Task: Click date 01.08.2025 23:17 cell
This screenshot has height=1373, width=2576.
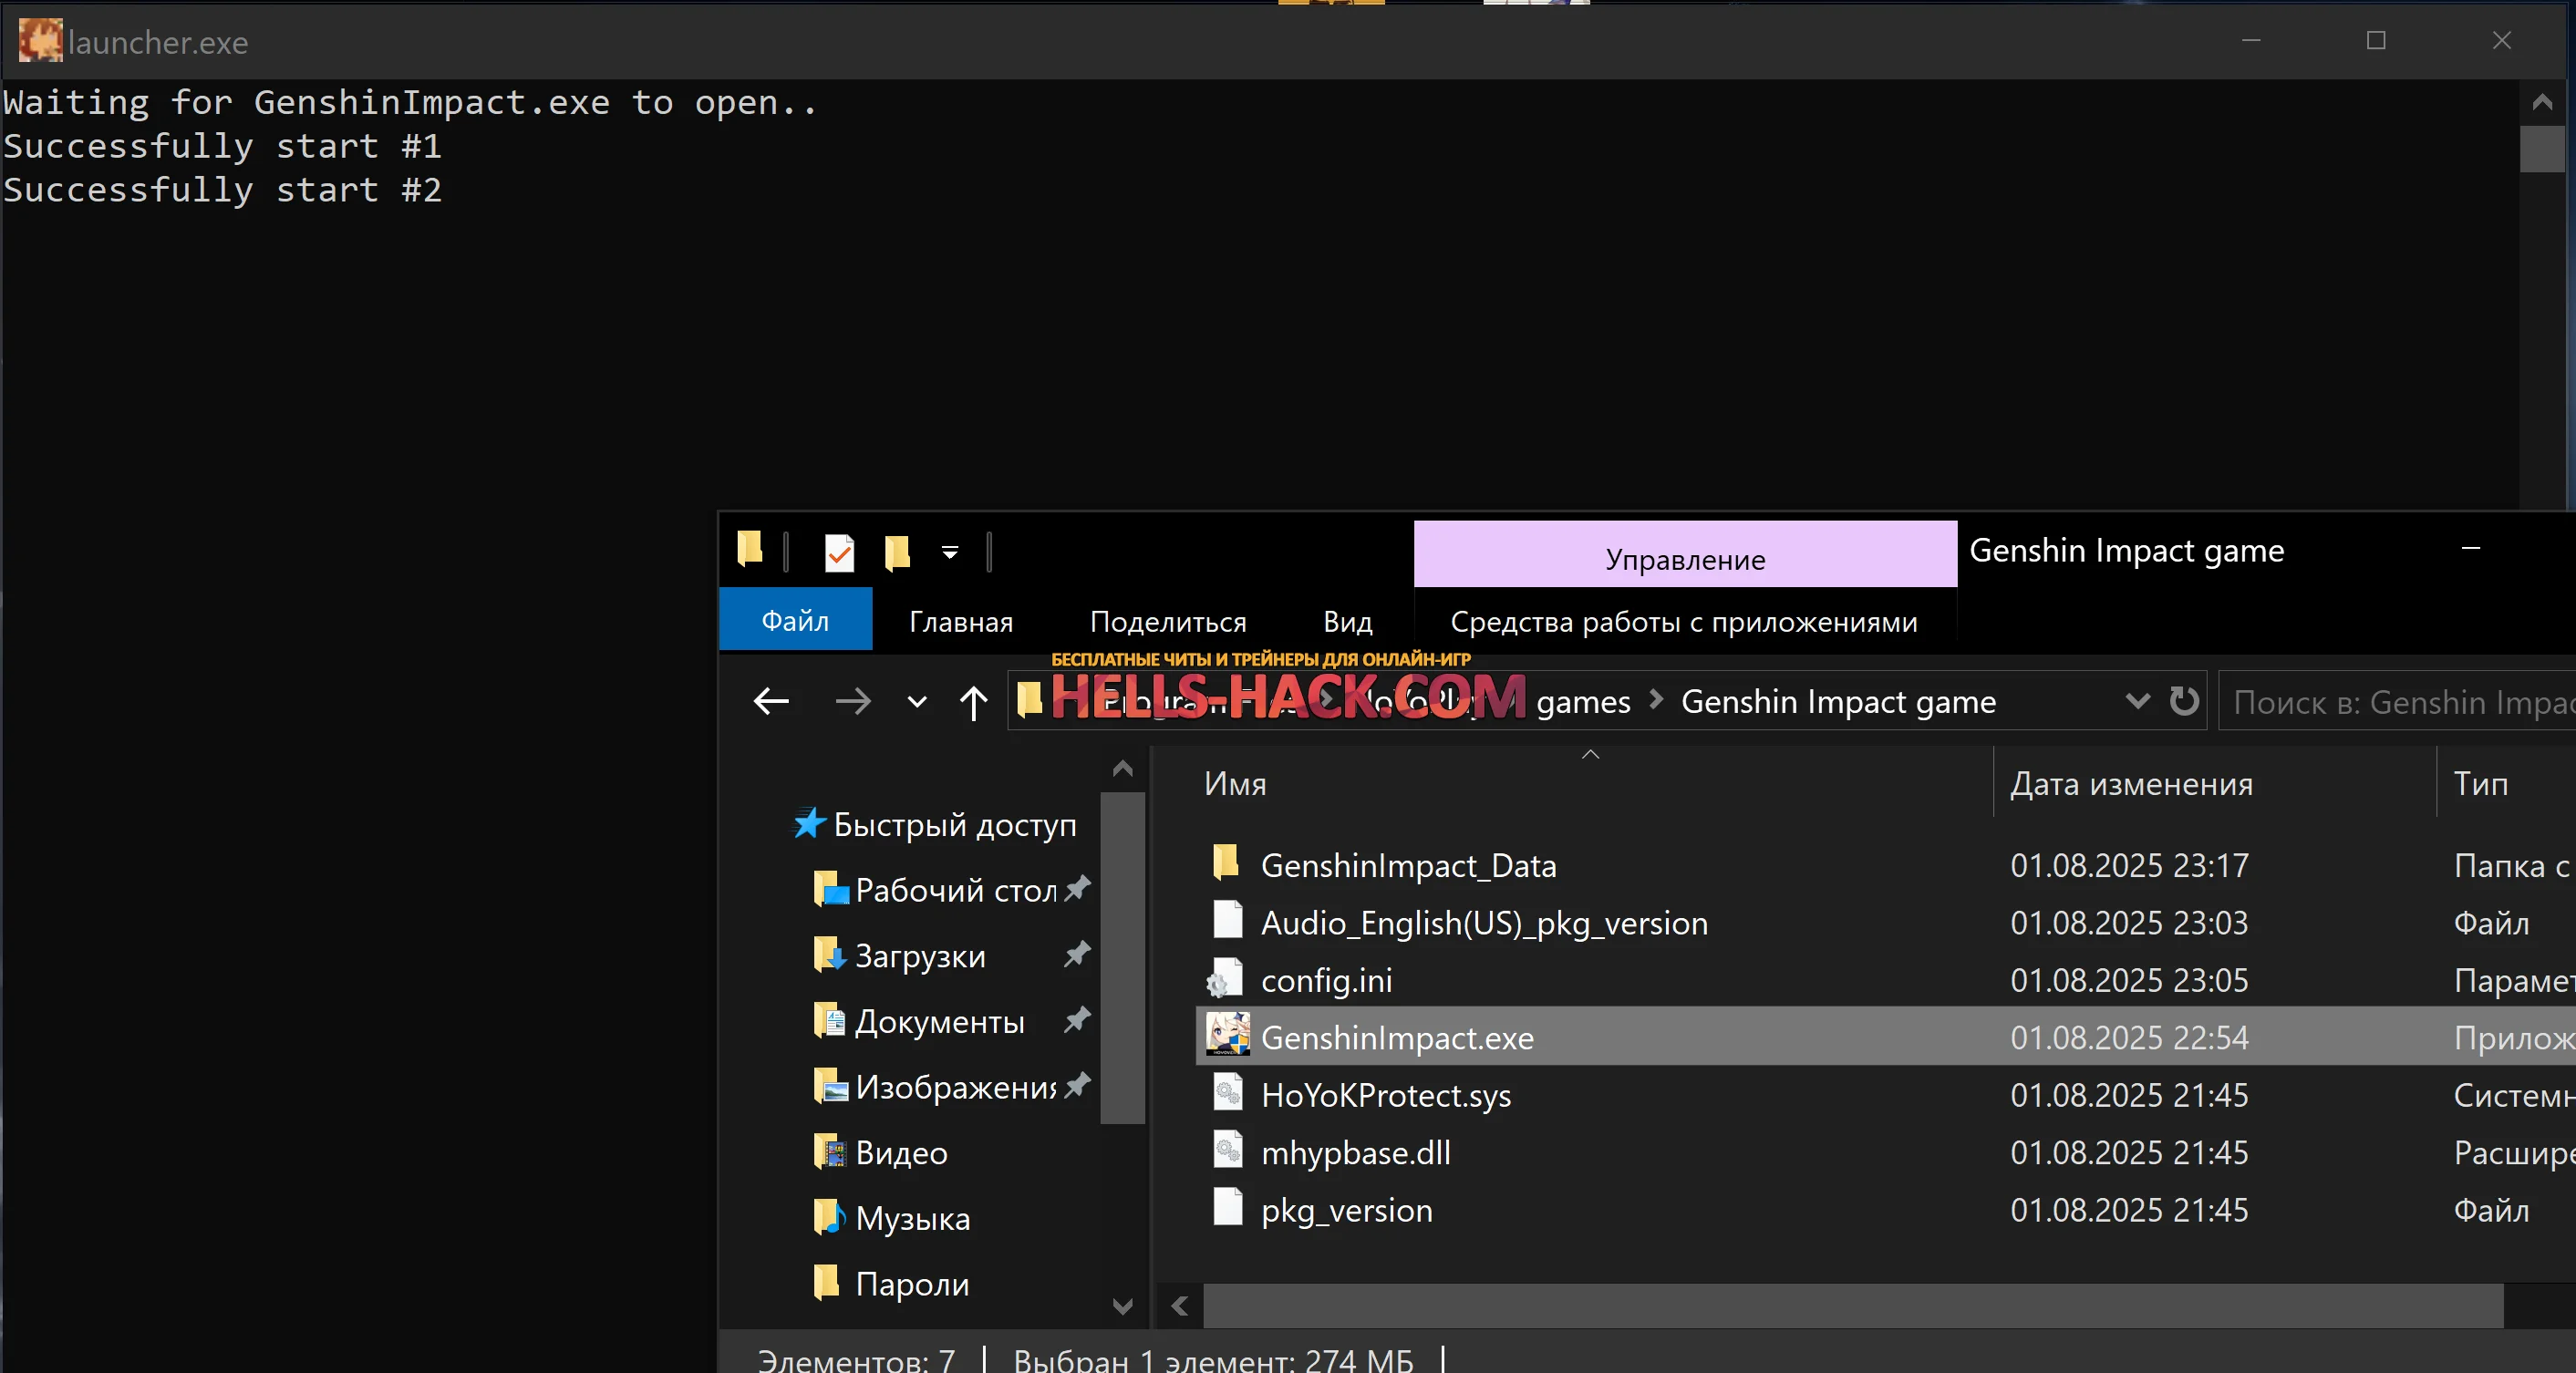Action: point(2129,865)
